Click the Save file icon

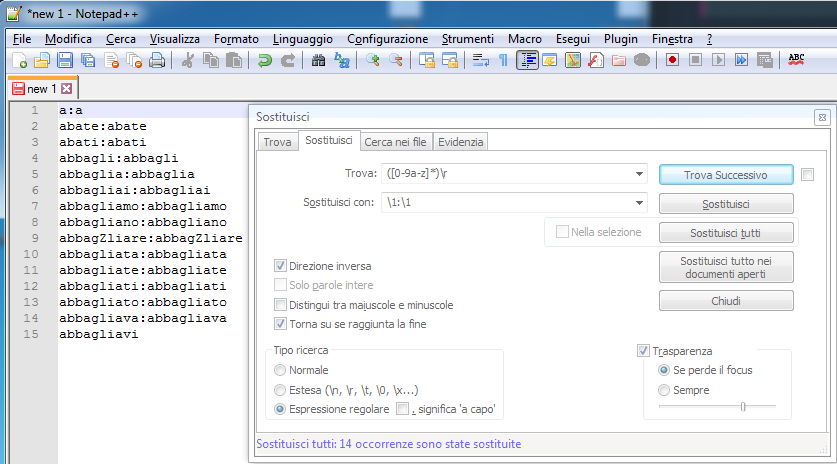click(65, 60)
